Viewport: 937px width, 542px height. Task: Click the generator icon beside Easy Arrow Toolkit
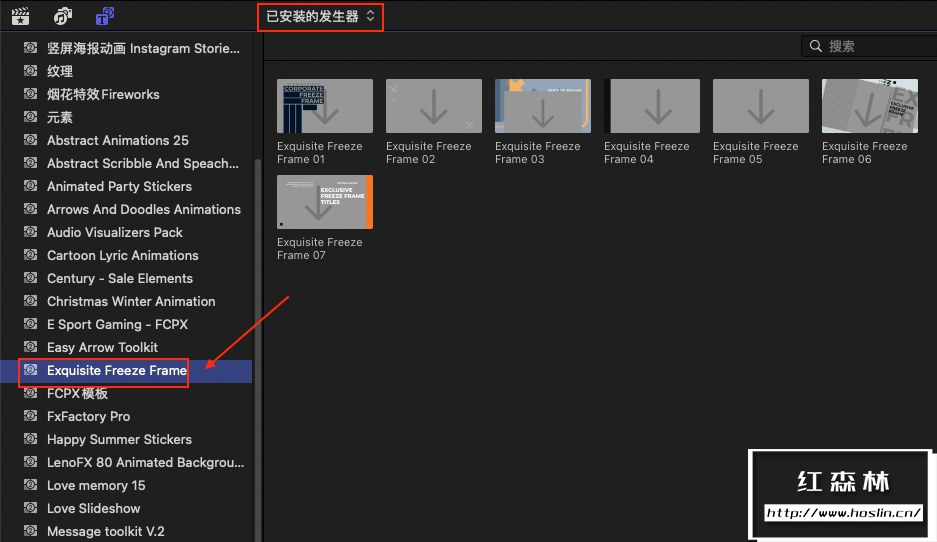(x=30, y=347)
